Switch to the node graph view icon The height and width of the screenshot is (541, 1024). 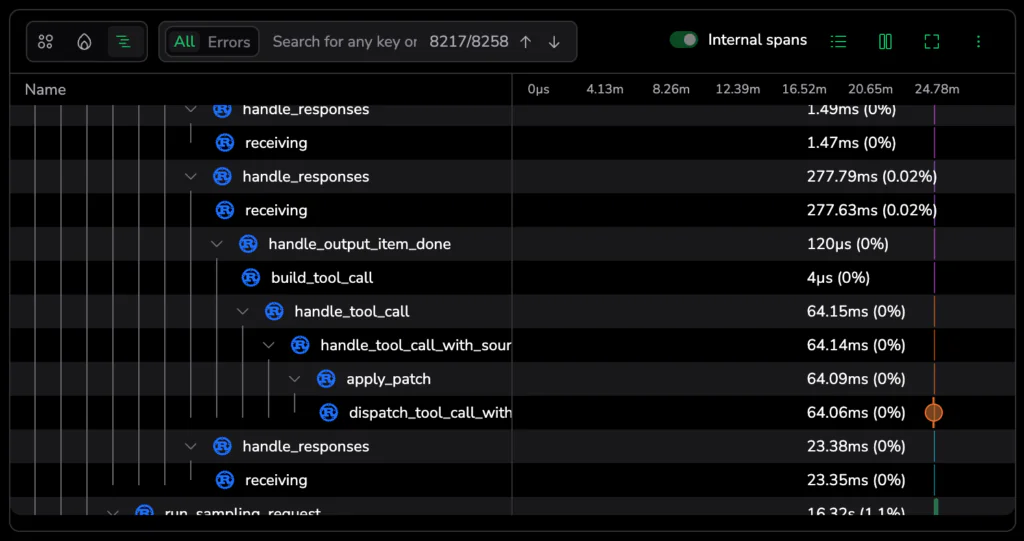[45, 42]
